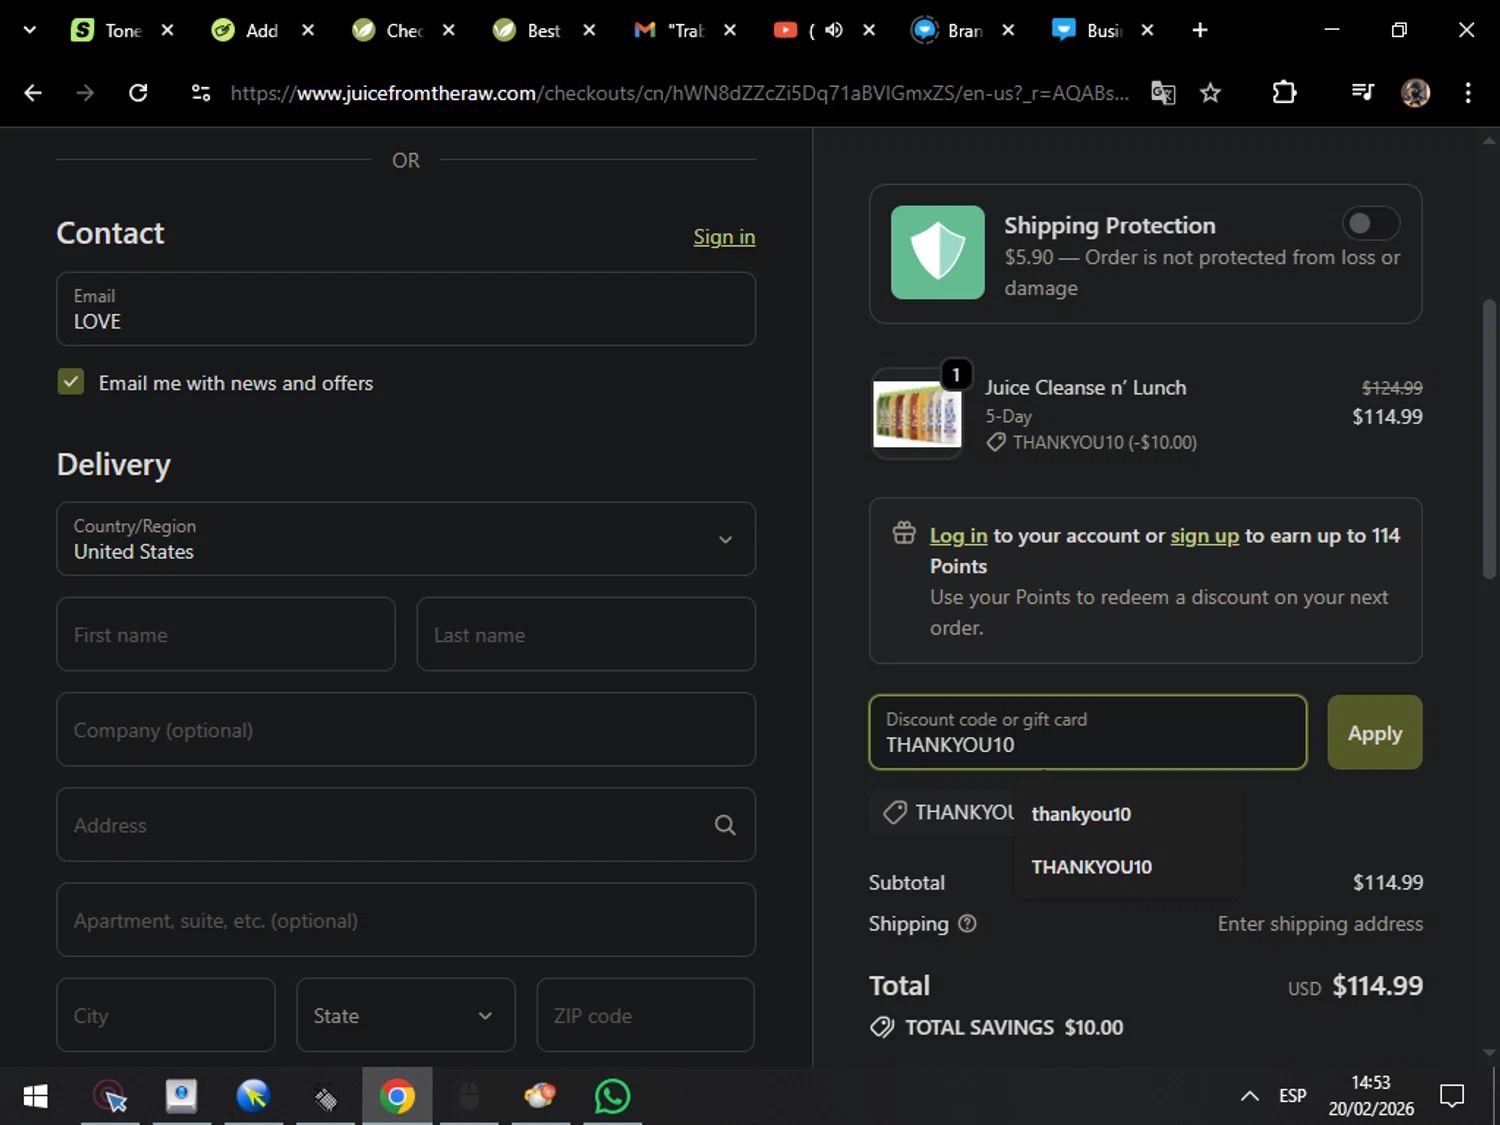The image size is (1500, 1125).
Task: Click the browser forward arrow
Action: point(85,93)
